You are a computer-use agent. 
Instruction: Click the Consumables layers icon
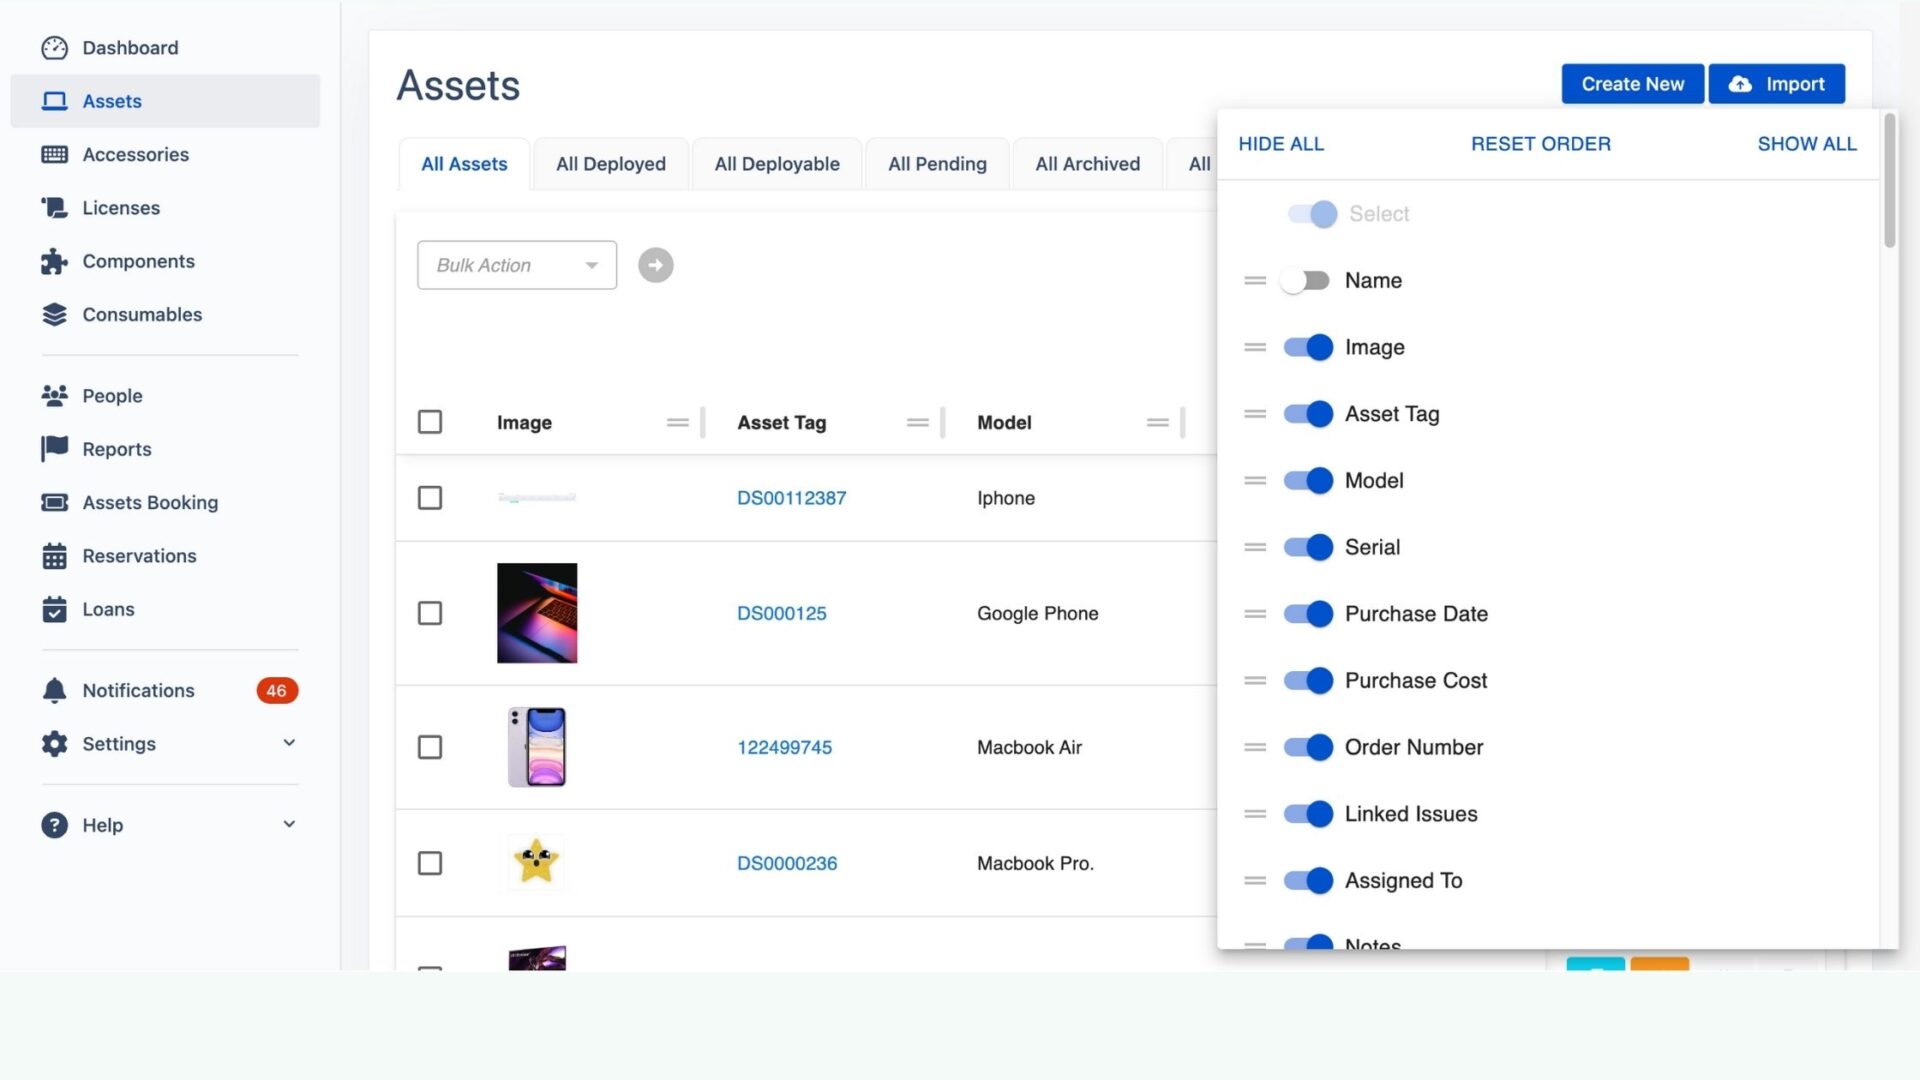(54, 315)
